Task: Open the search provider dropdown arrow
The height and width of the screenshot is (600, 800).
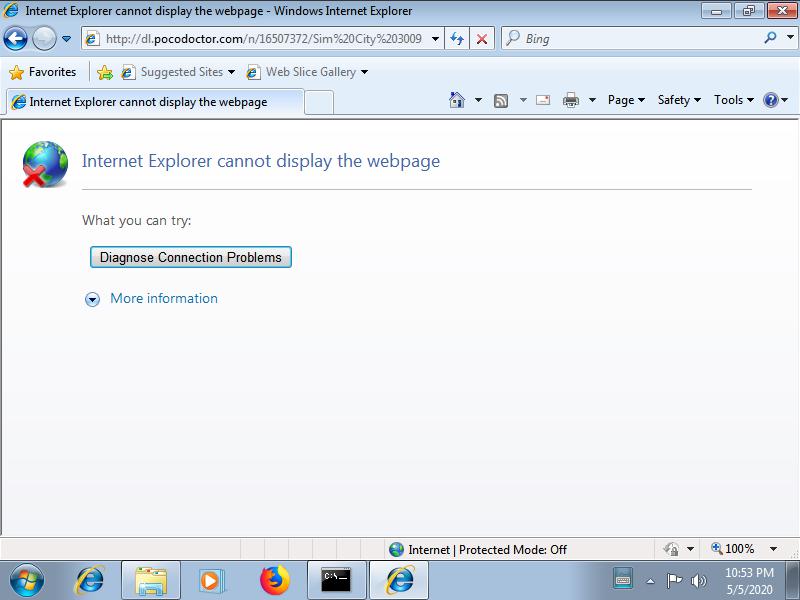Action: click(790, 38)
